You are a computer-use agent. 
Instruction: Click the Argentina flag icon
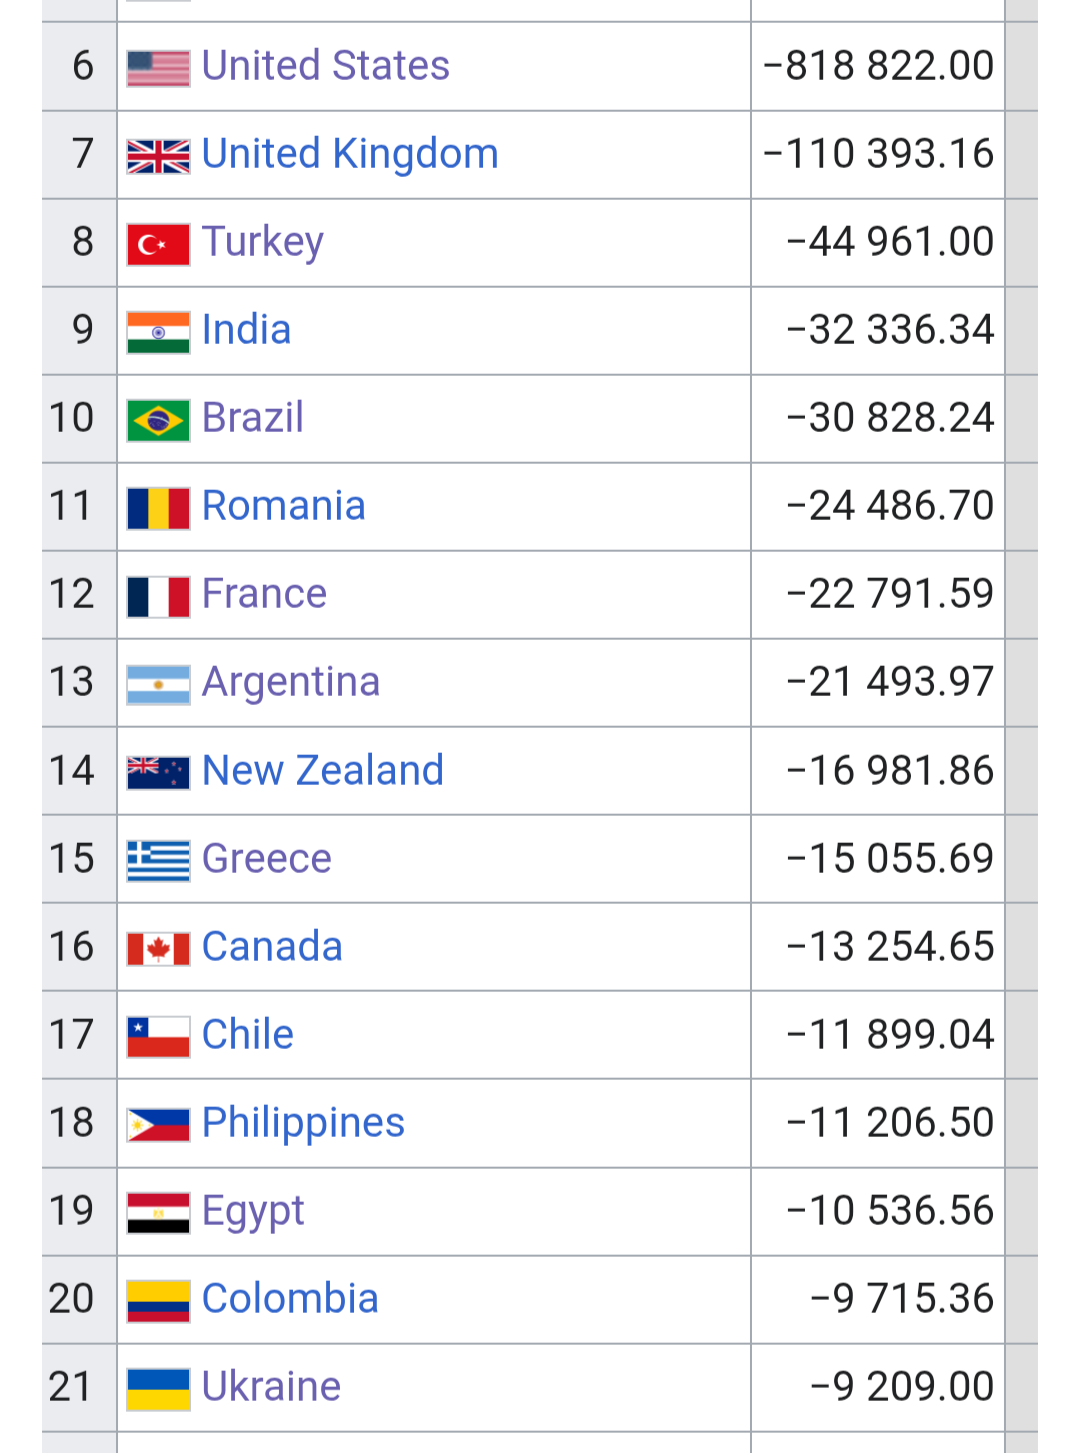tap(158, 684)
